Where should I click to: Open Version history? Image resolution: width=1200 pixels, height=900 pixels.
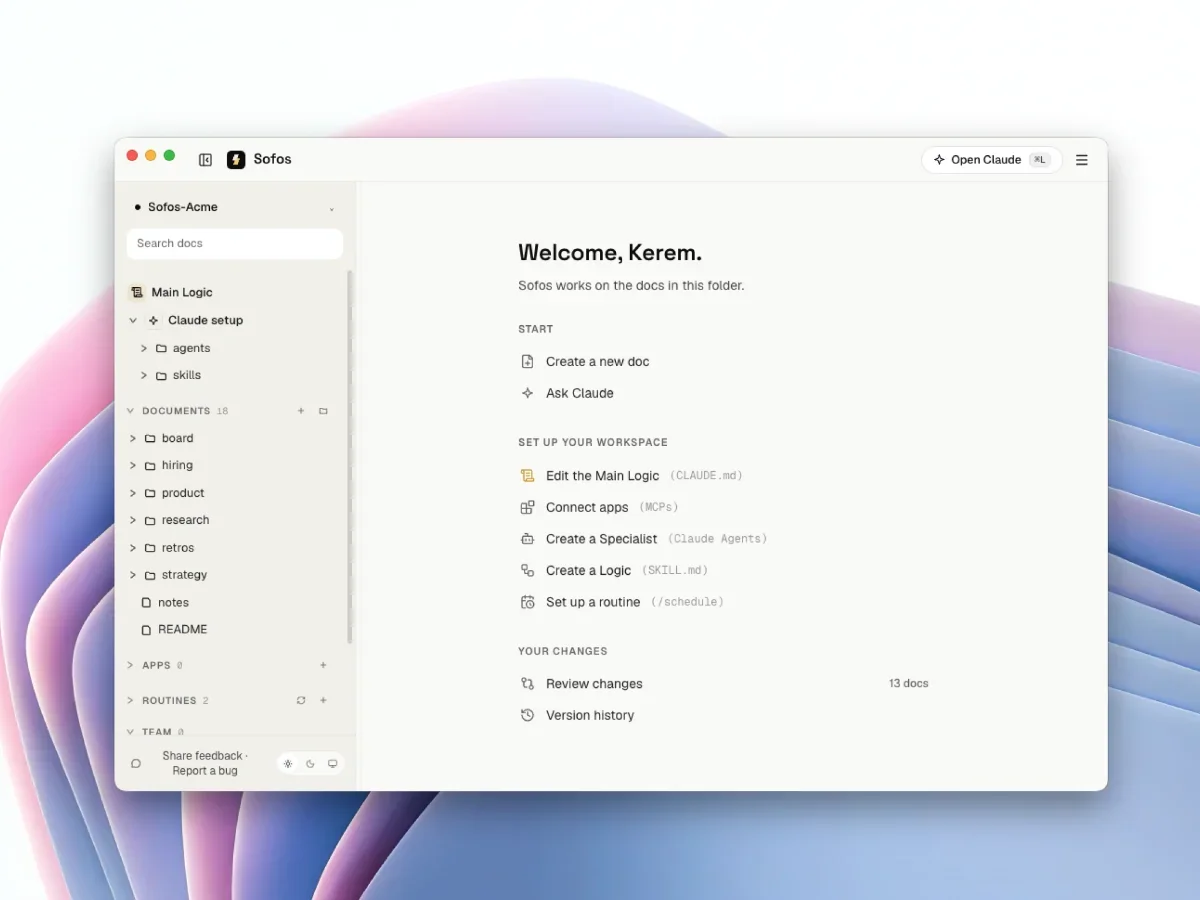590,715
